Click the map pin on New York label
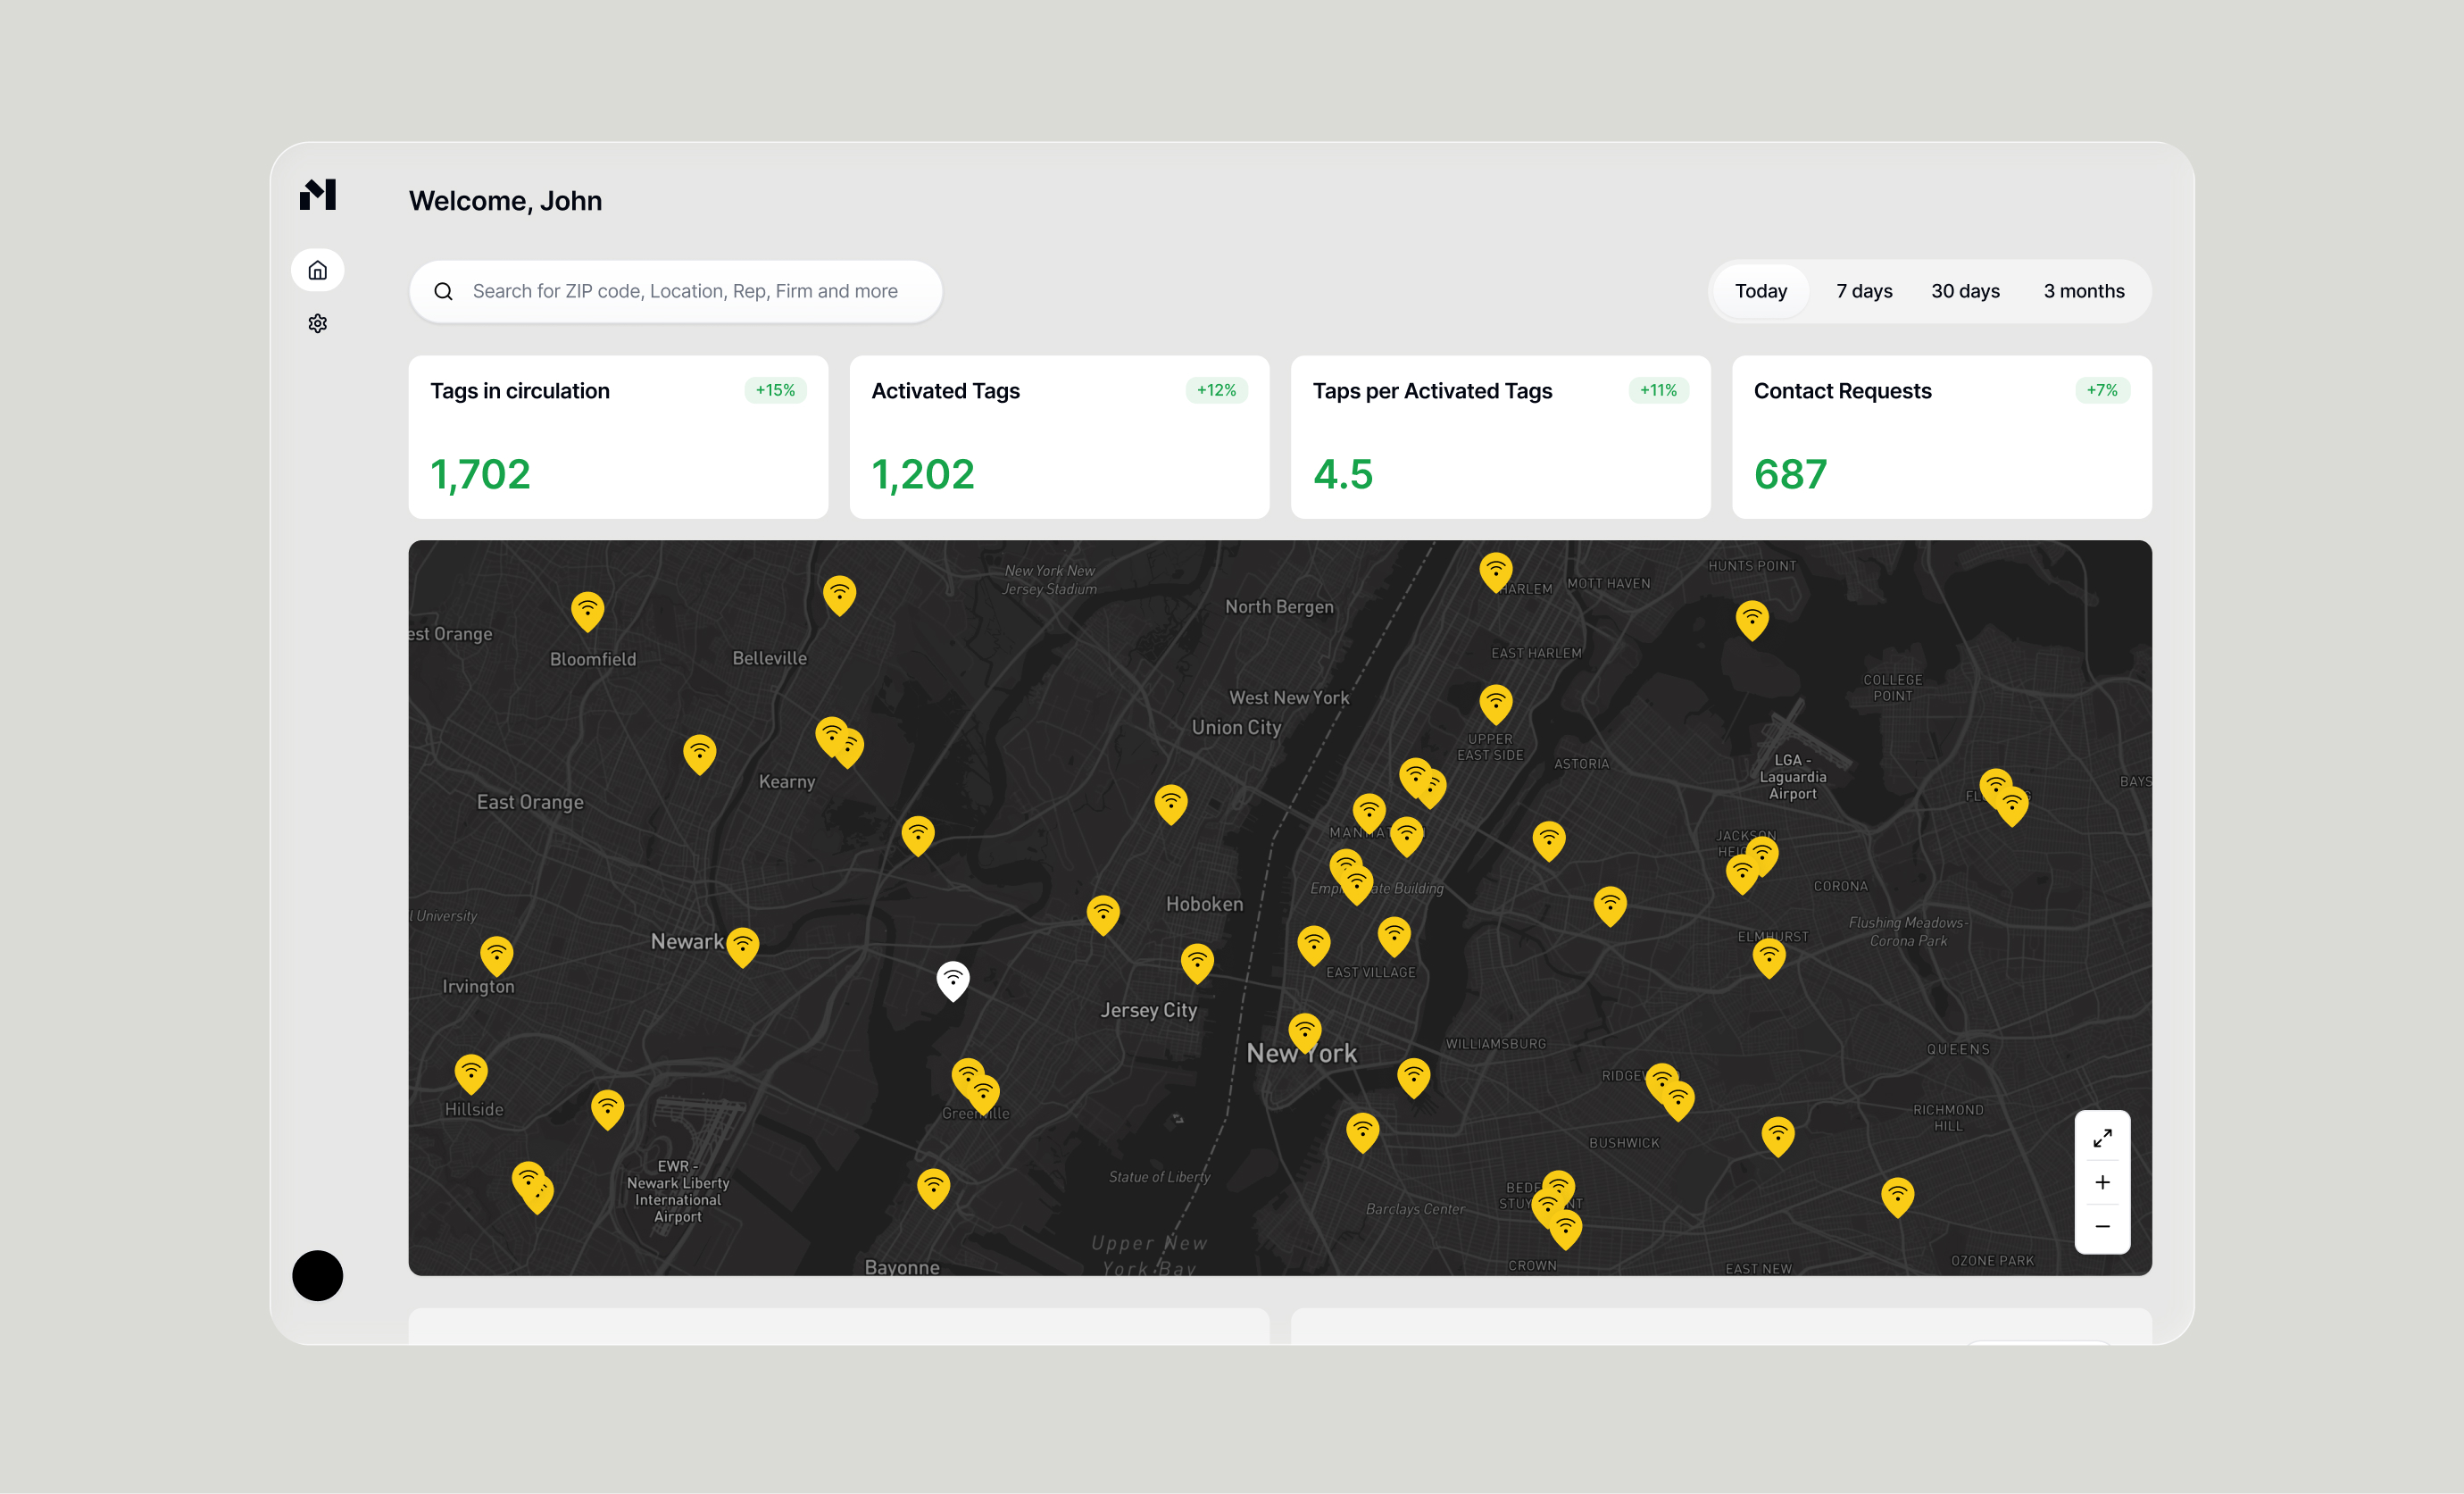This screenshot has width=2464, height=1494. (1304, 1032)
